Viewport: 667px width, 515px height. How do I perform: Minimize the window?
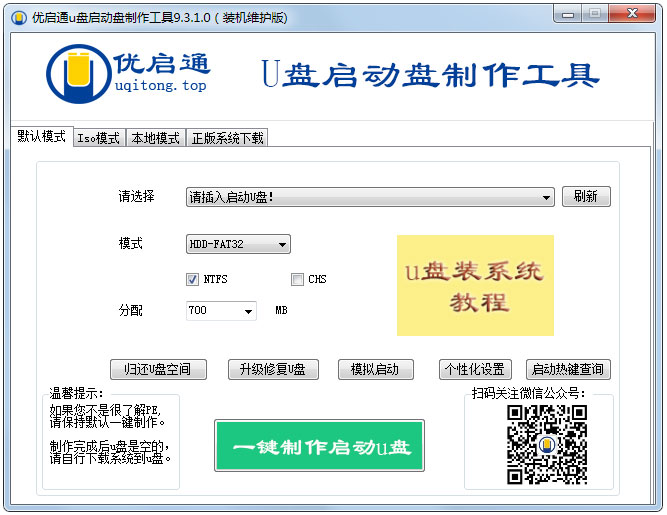tap(568, 14)
